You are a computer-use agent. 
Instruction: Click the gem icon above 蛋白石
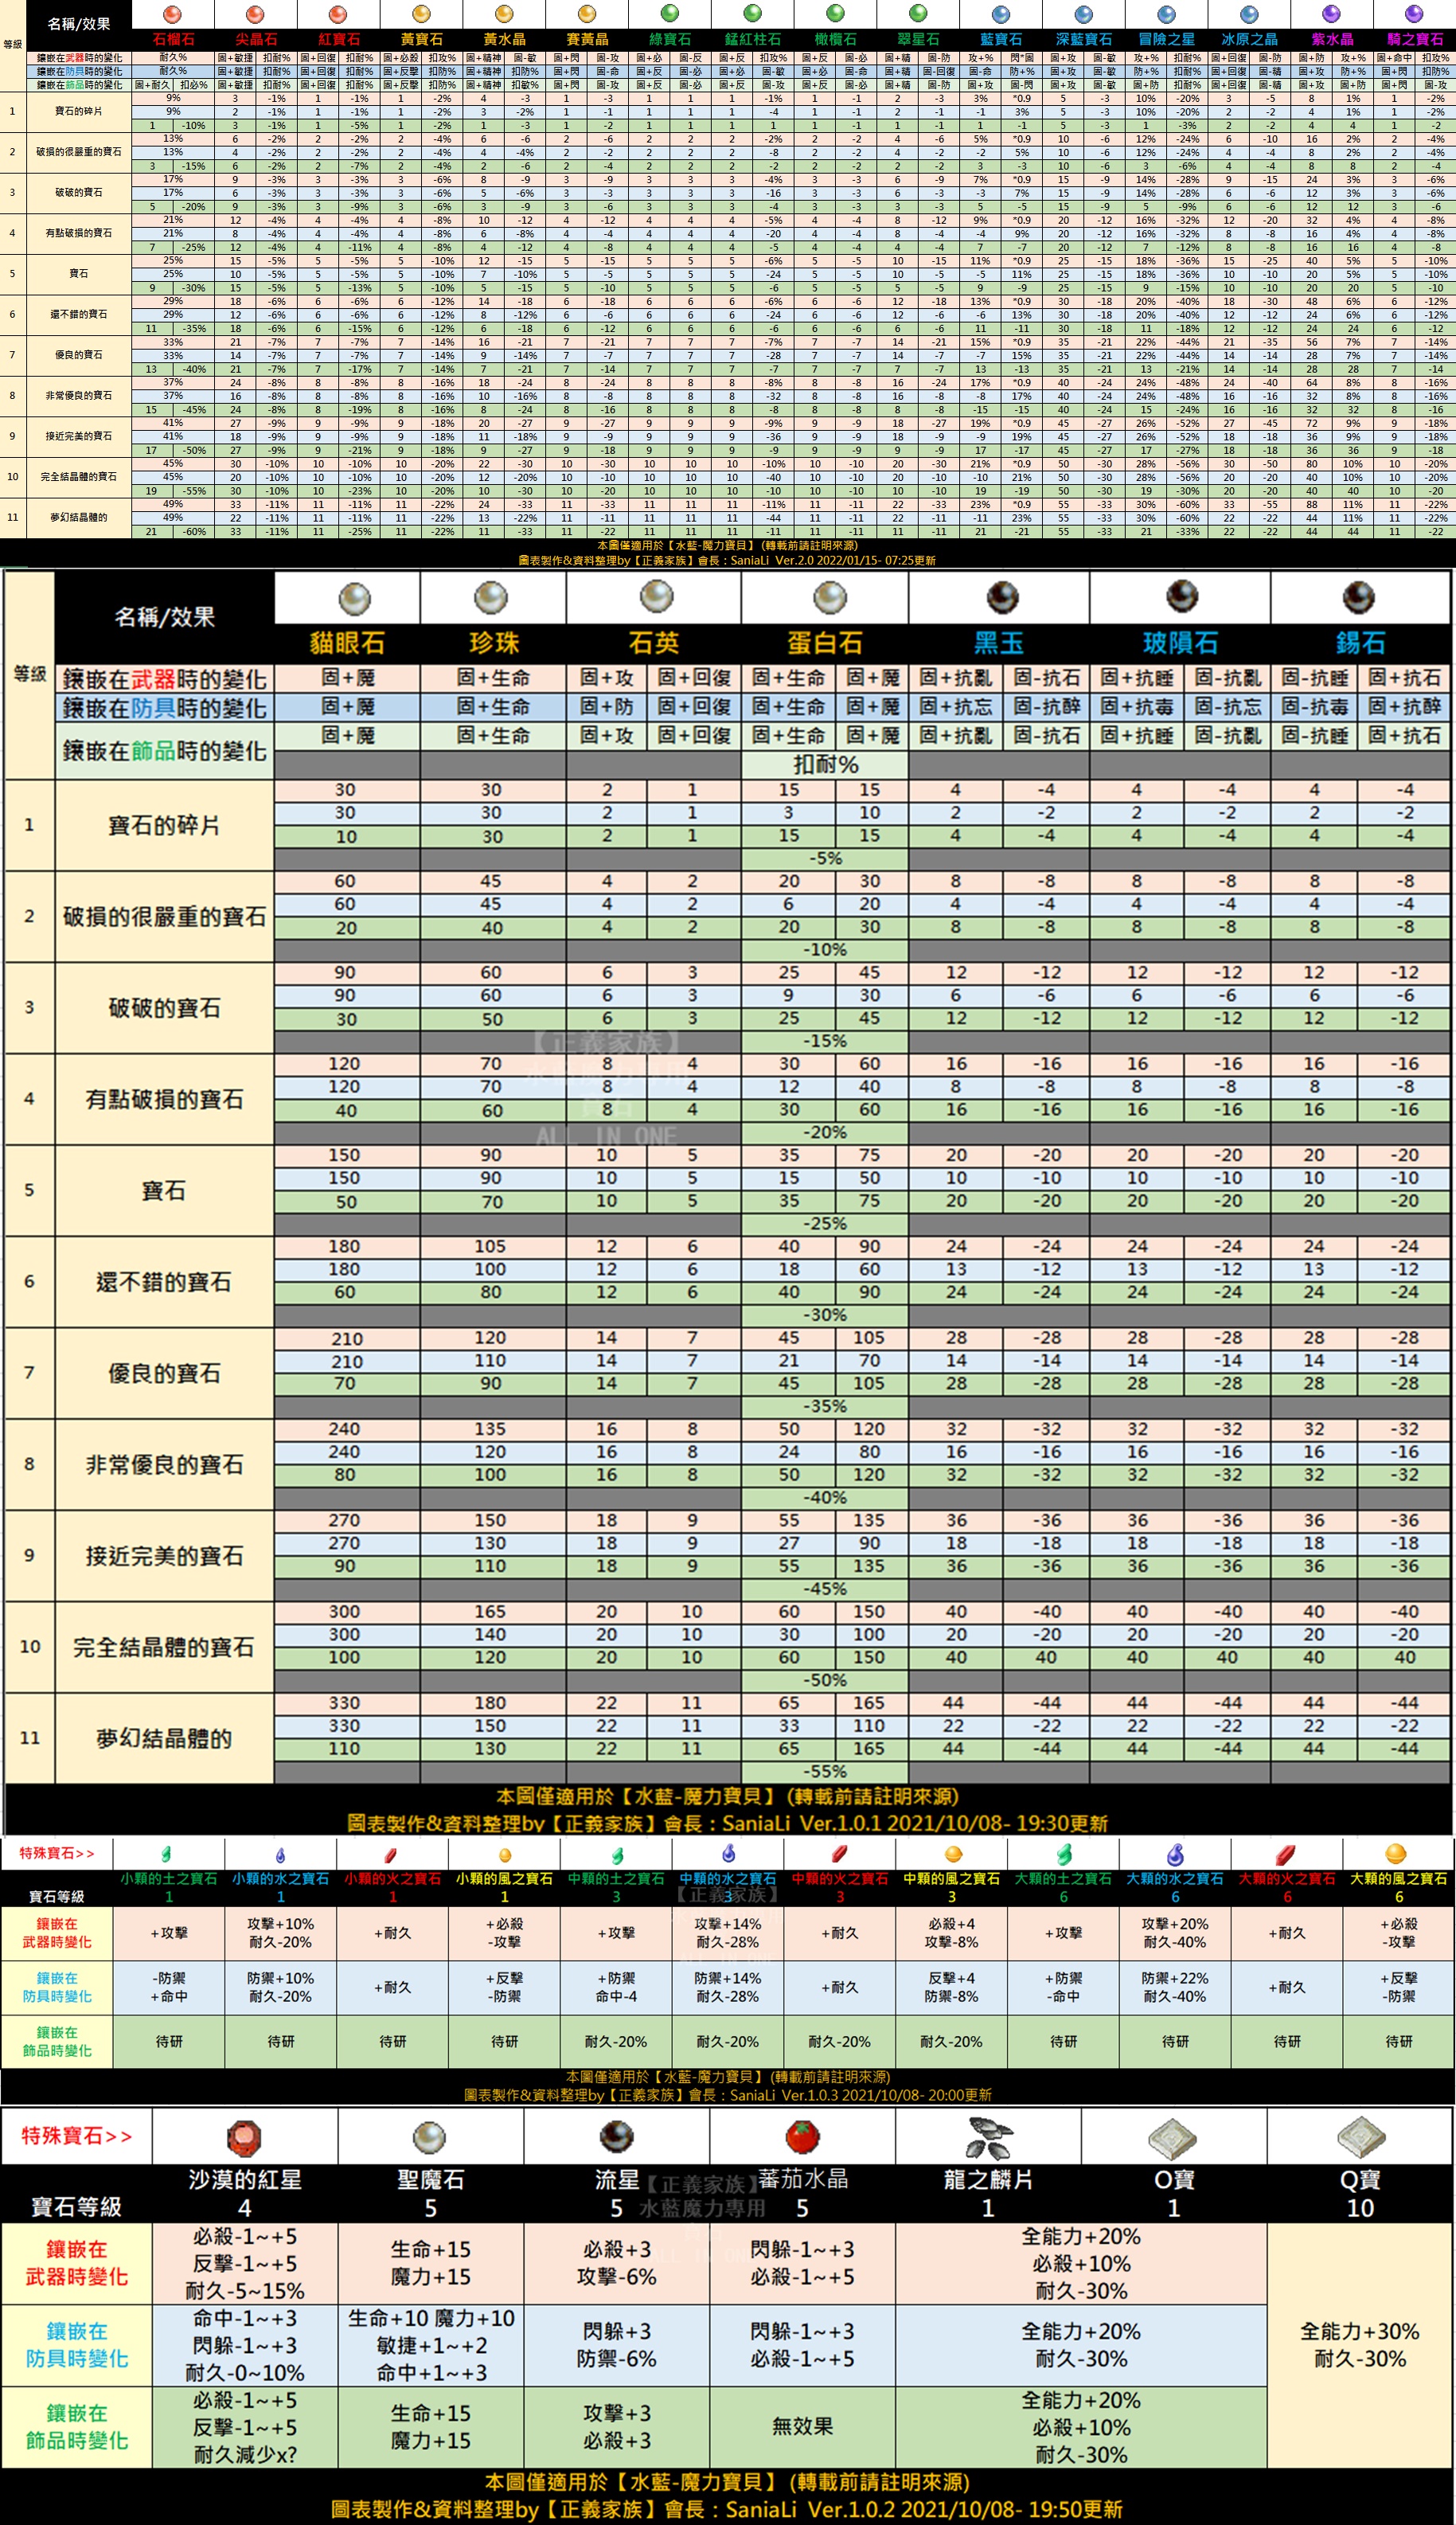pos(830,598)
